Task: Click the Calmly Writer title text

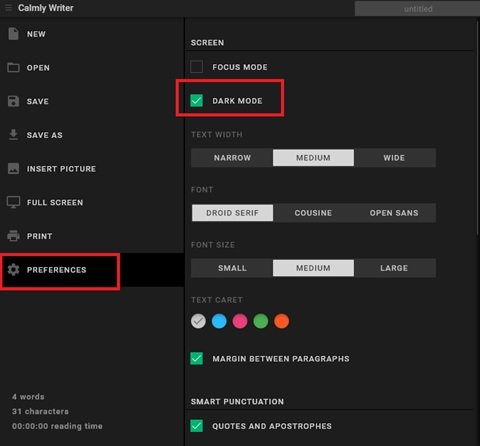Action: pos(46,8)
